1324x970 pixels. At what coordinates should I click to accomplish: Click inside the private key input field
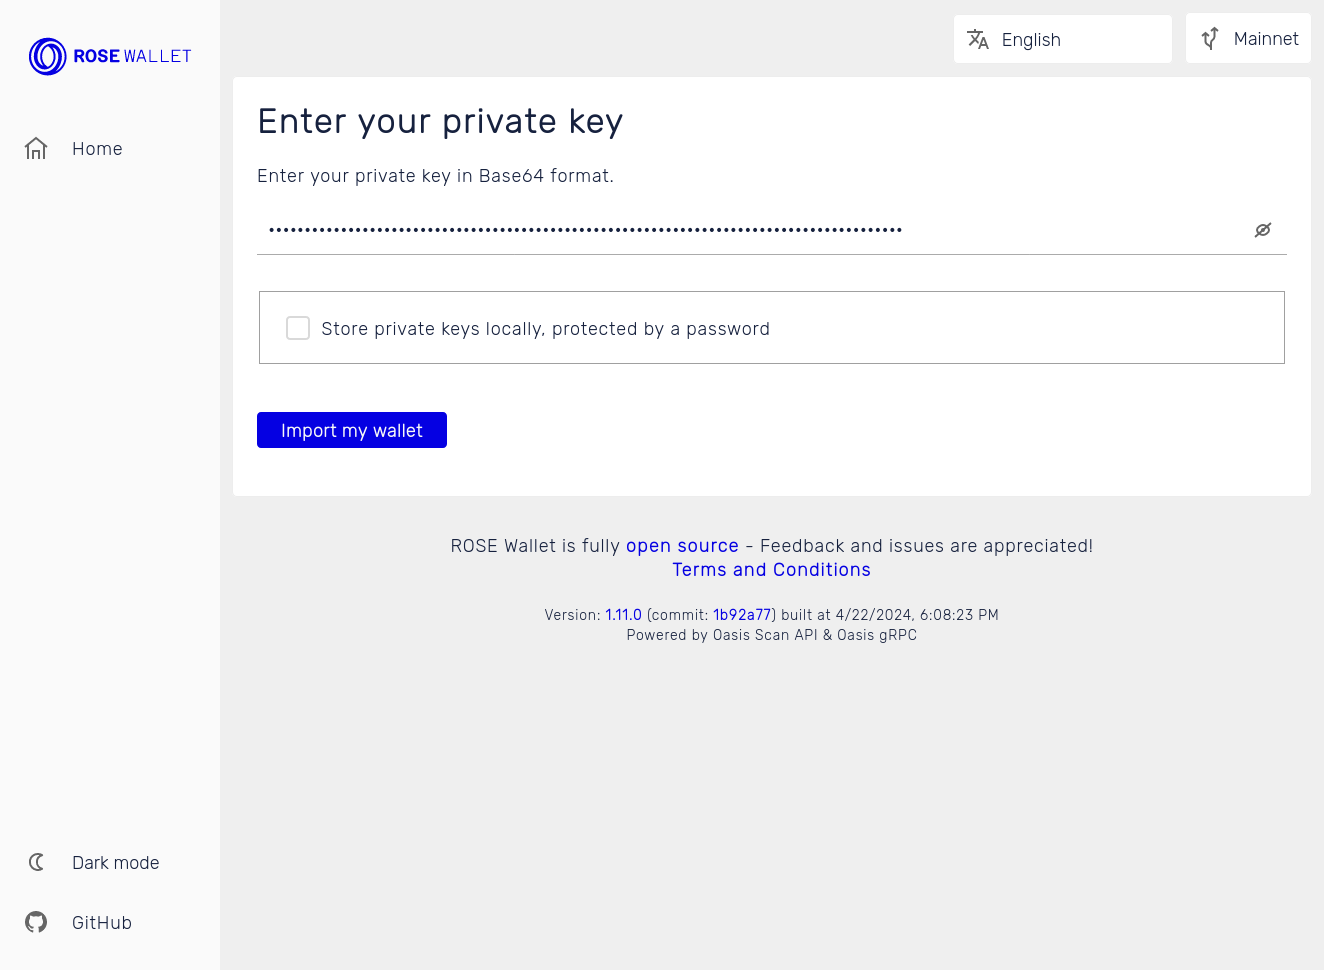pos(600,230)
